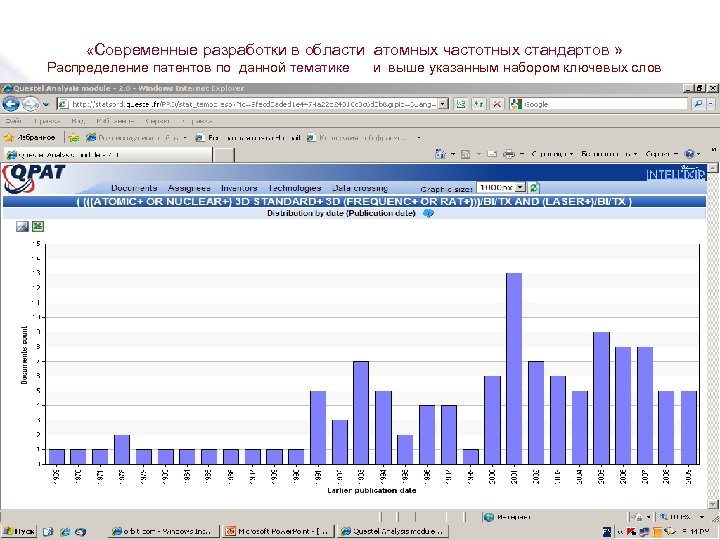The image size is (720, 540).
Task: Switch to Microsoft PowerPoint on the taskbar
Action: 277,532
